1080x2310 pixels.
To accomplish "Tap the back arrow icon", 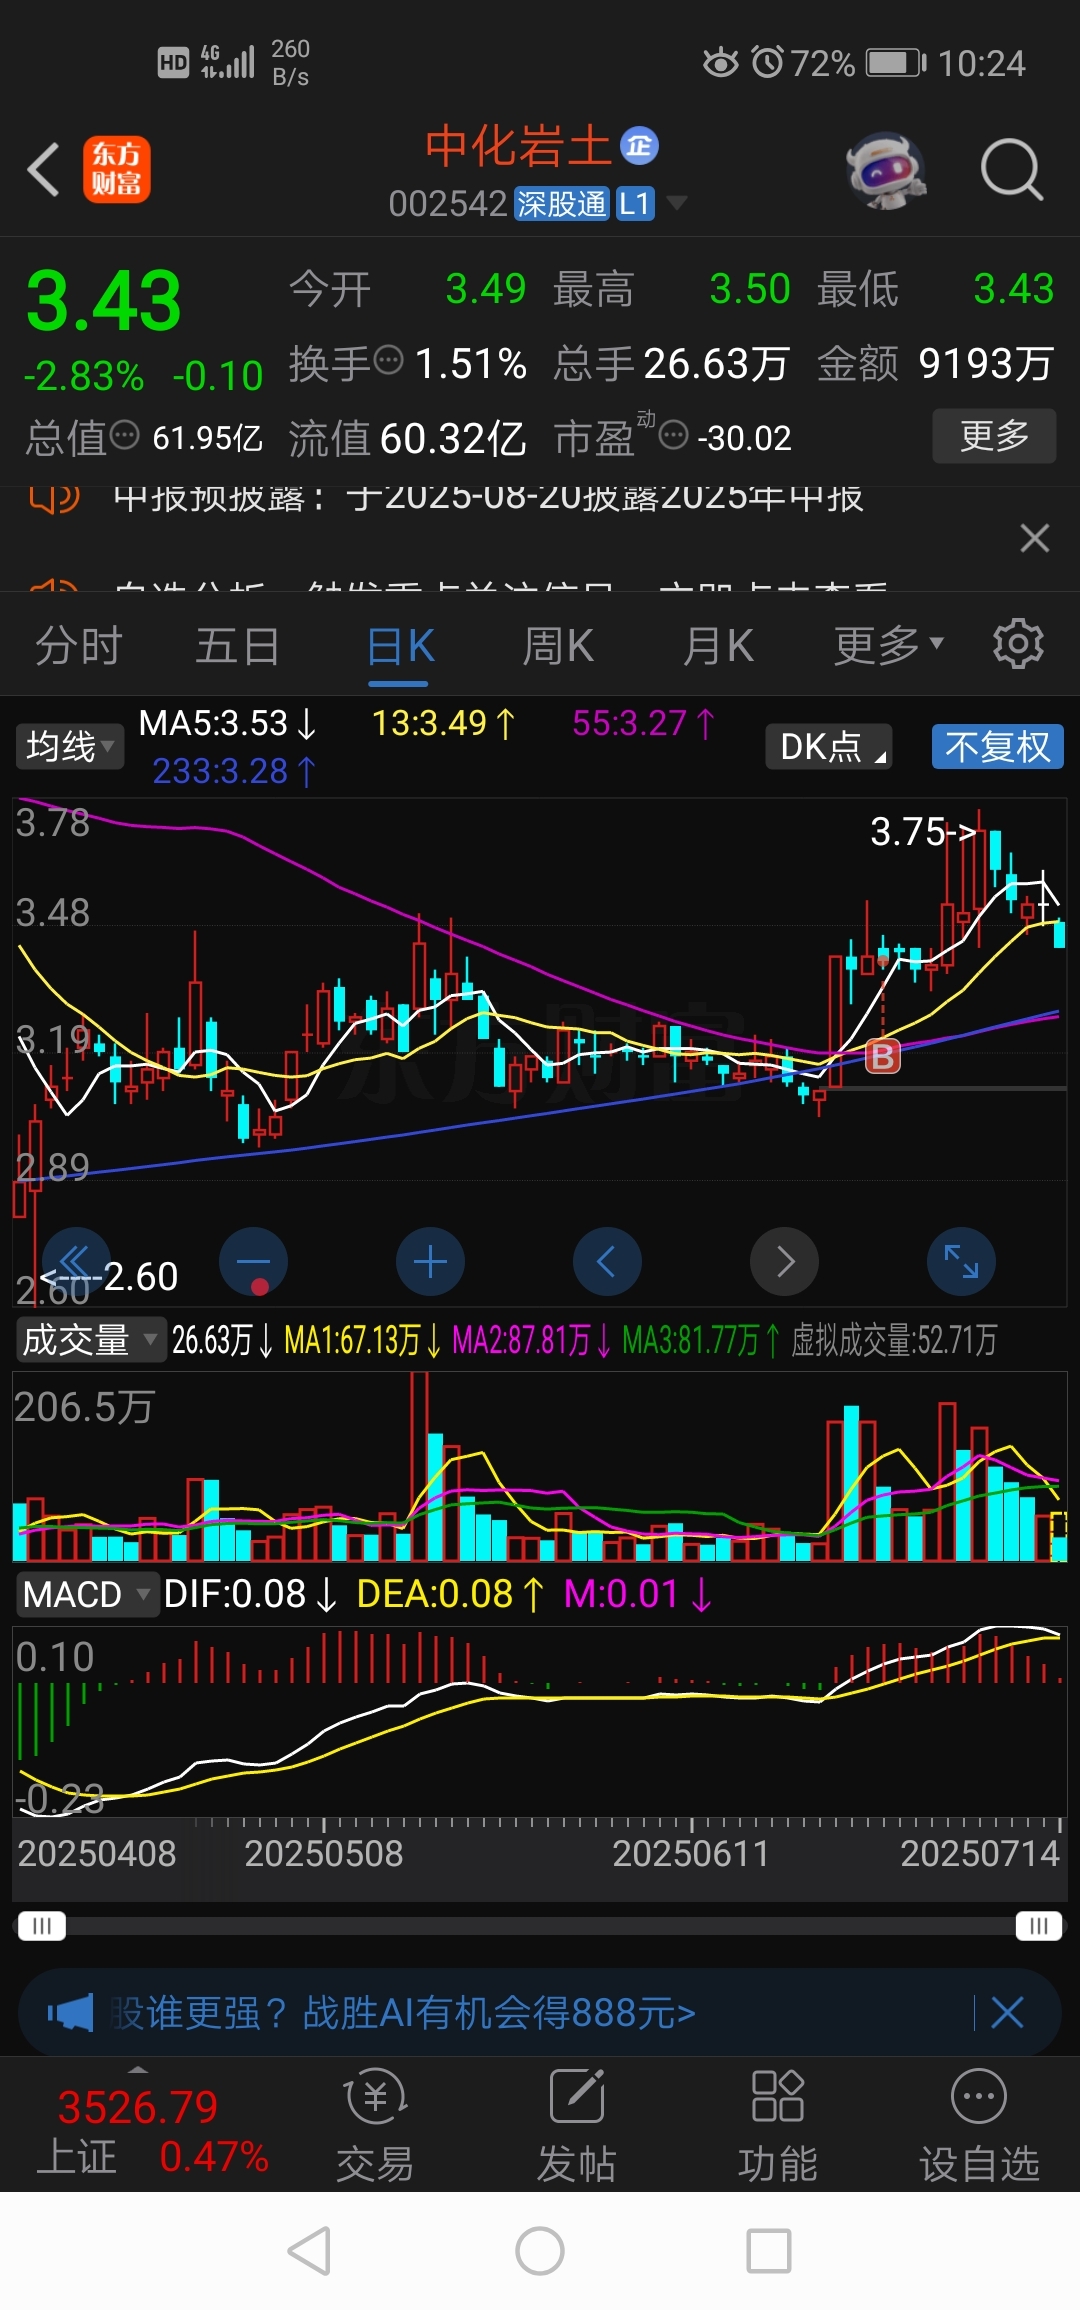I will pyautogui.click(x=44, y=169).
